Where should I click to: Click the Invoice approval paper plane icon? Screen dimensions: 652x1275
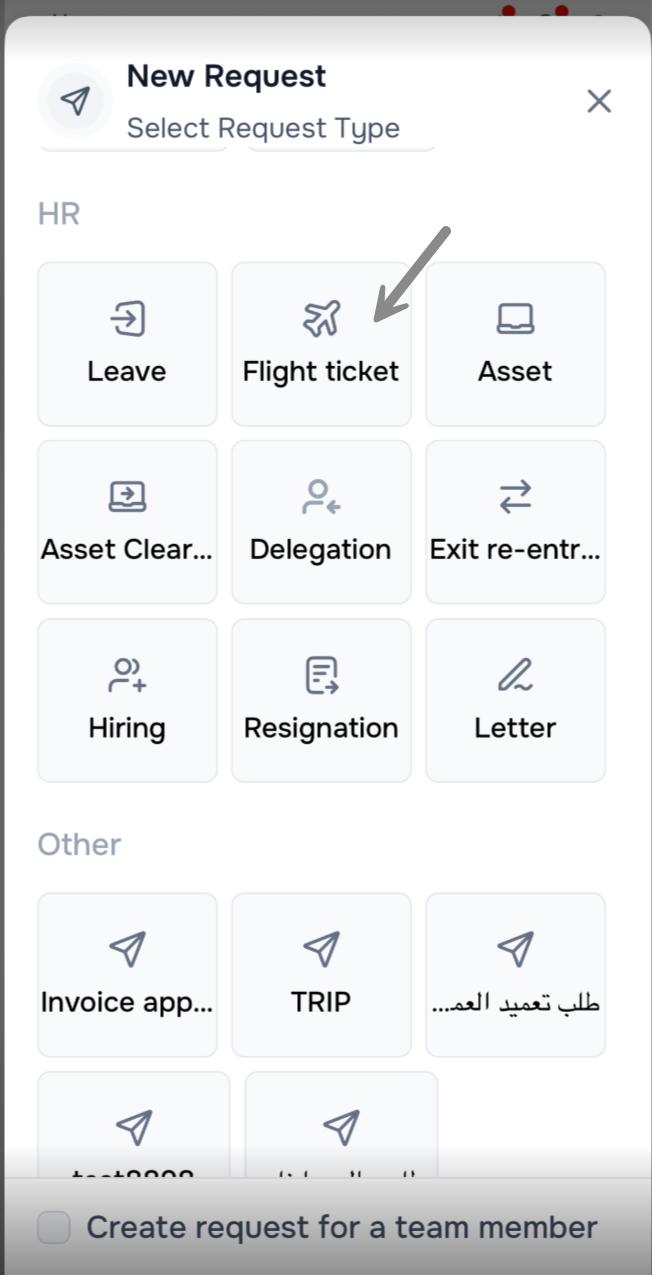coord(127,947)
